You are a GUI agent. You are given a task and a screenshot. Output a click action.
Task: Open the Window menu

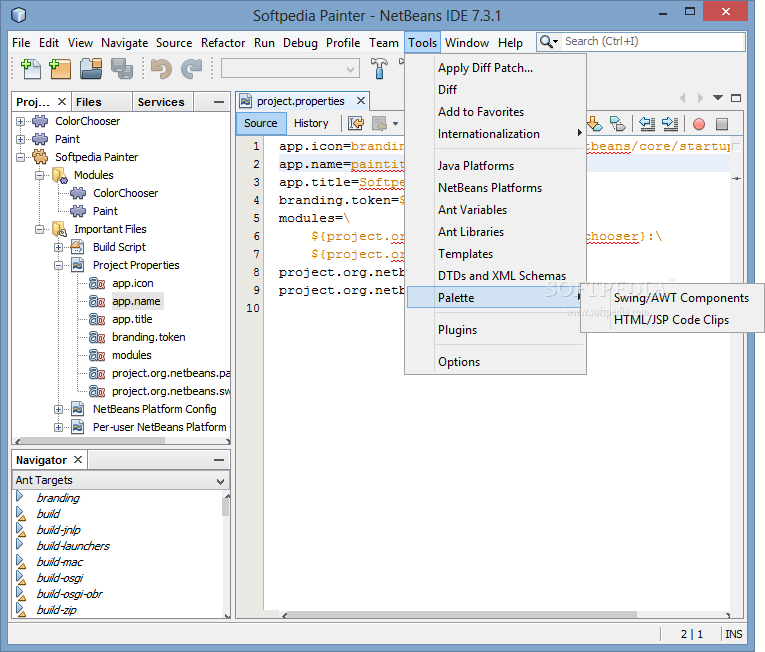coord(466,43)
